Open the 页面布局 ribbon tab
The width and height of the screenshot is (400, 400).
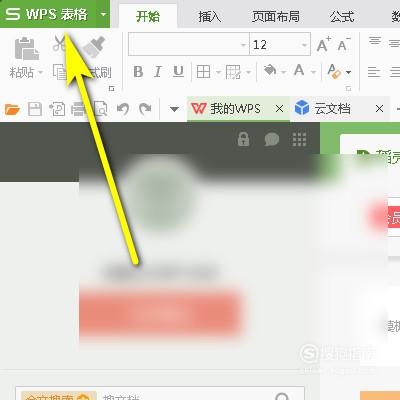tap(276, 16)
